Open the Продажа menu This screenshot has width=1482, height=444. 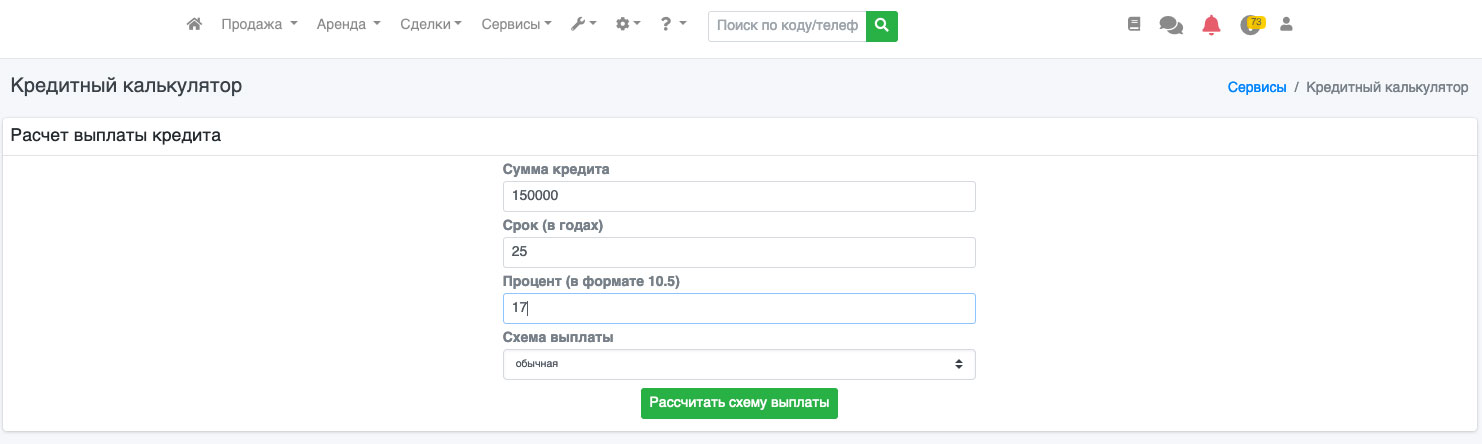(x=259, y=25)
